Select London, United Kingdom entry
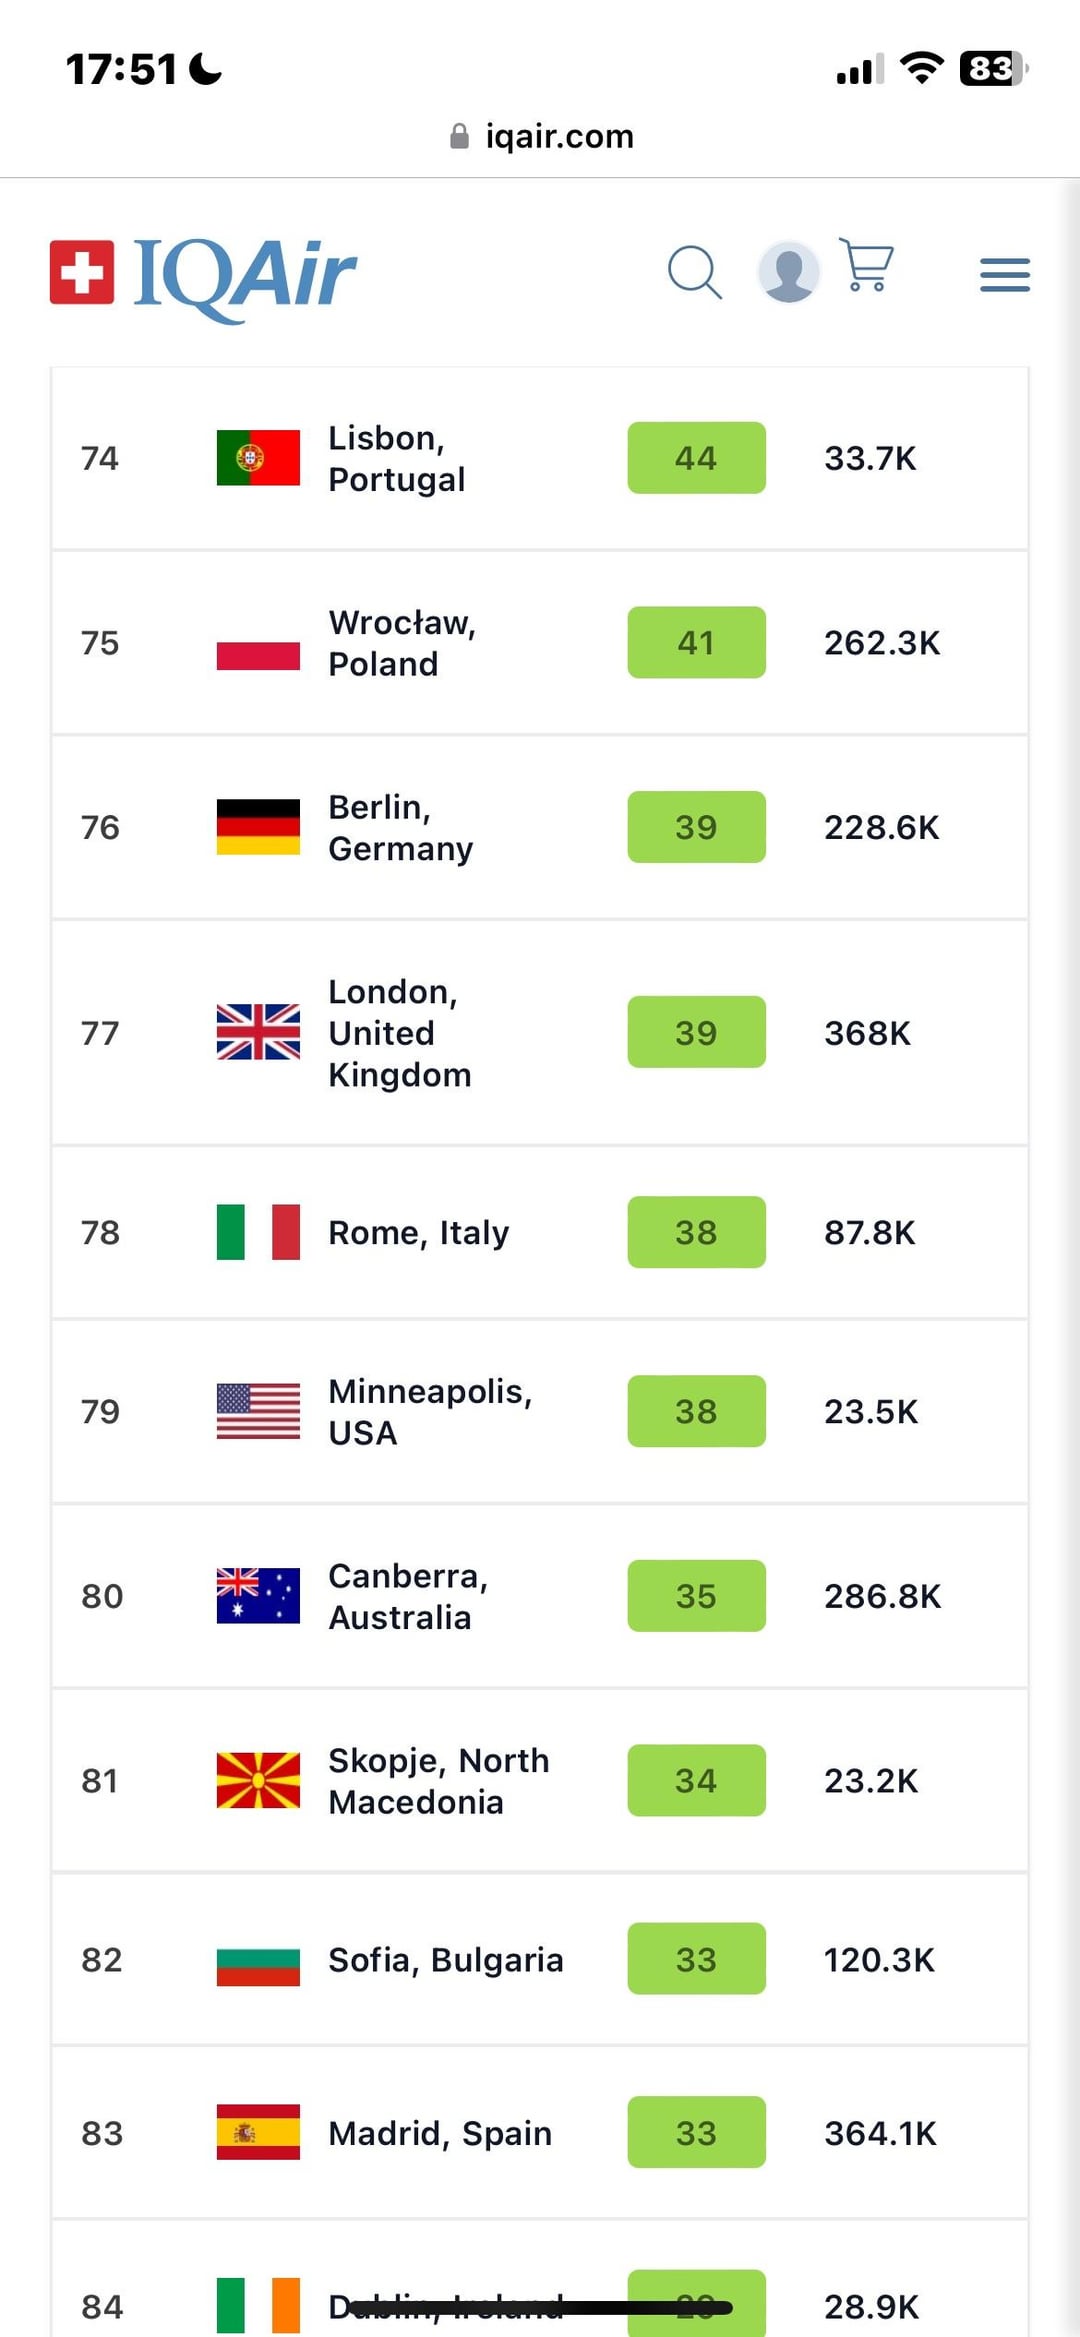The height and width of the screenshot is (2337, 1080). 540,1033
